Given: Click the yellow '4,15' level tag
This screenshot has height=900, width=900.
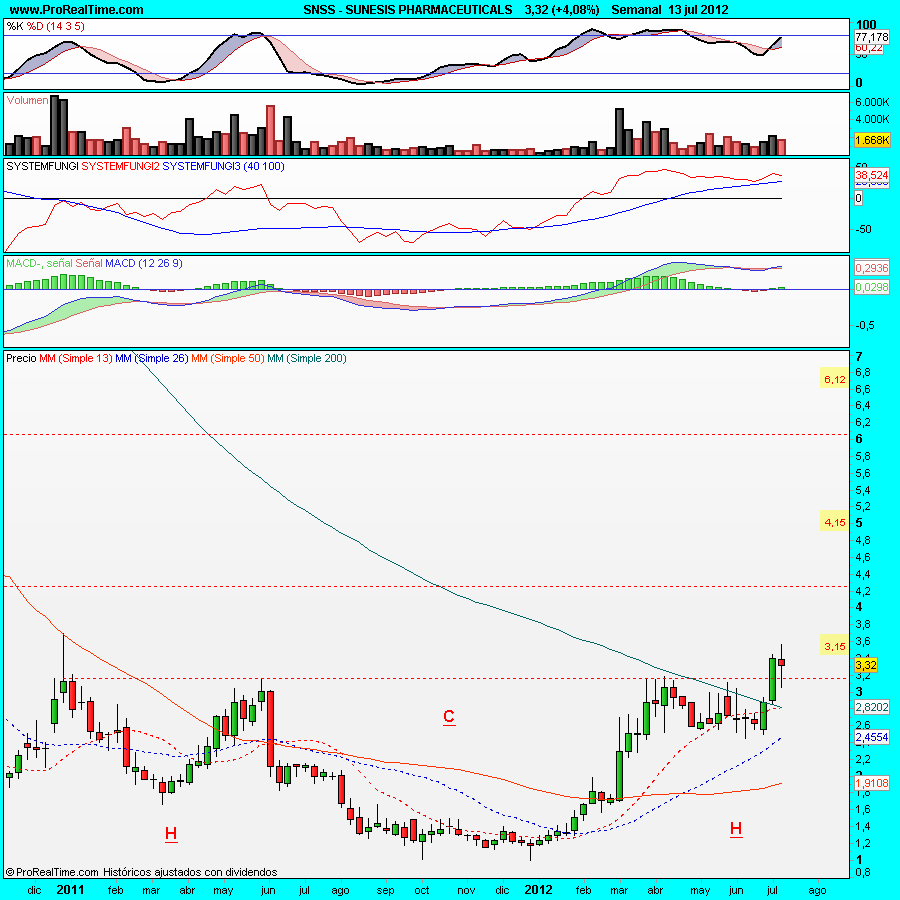Looking at the screenshot, I should point(835,522).
